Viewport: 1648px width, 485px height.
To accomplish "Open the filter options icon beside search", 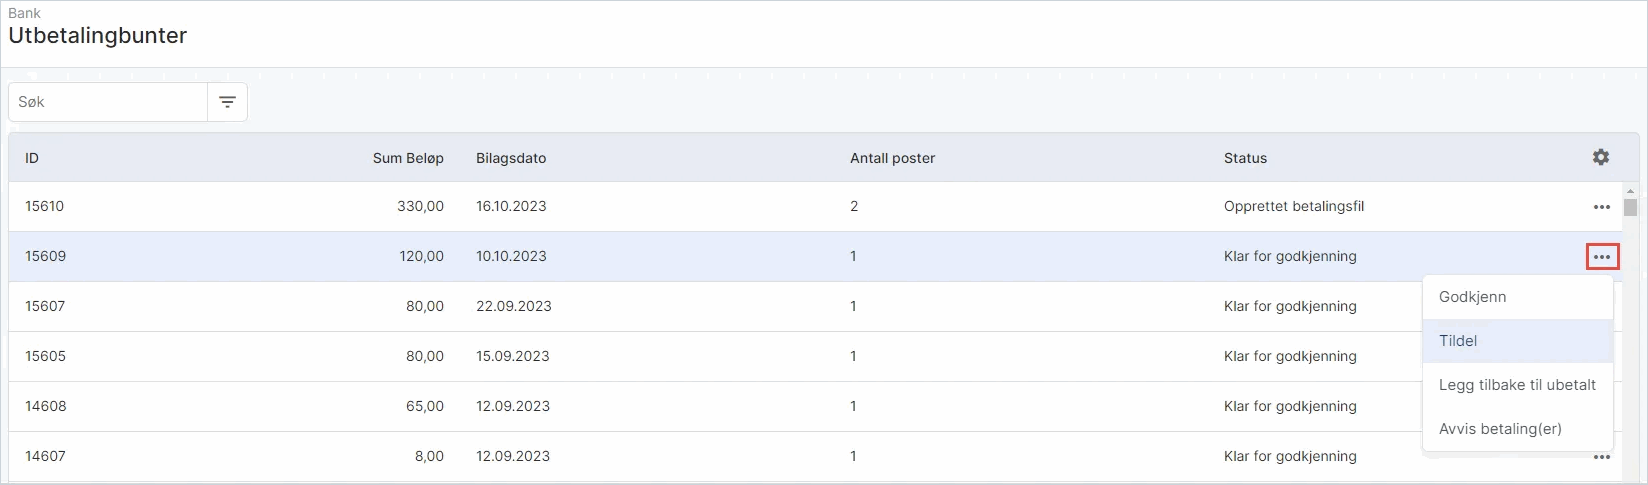I will pyautogui.click(x=227, y=102).
